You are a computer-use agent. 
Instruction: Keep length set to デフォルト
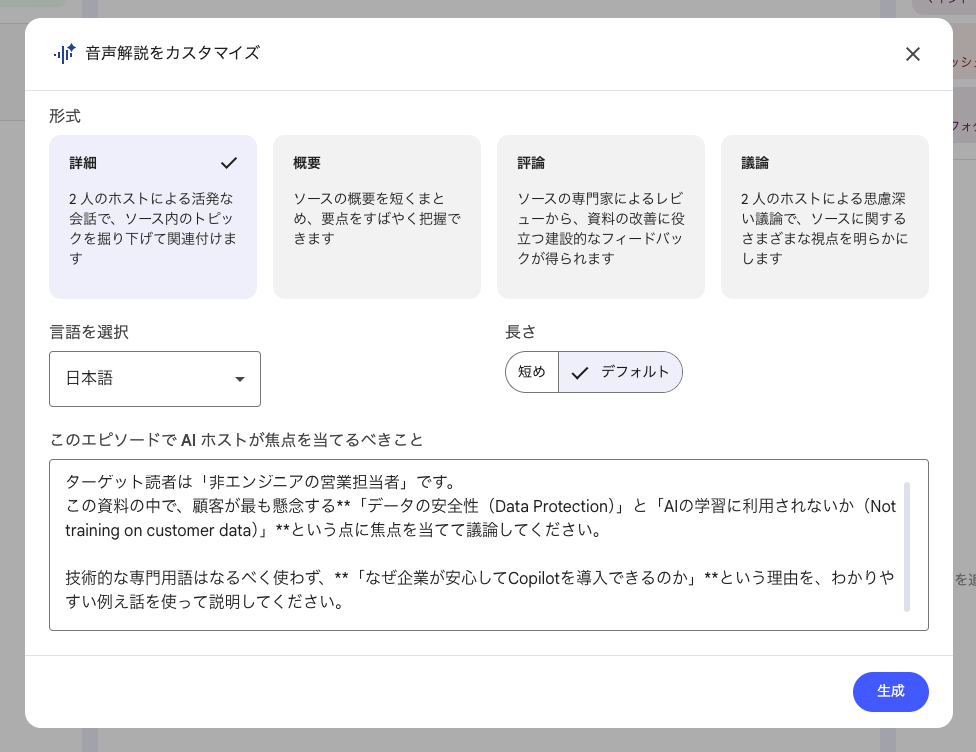pyautogui.click(x=622, y=371)
